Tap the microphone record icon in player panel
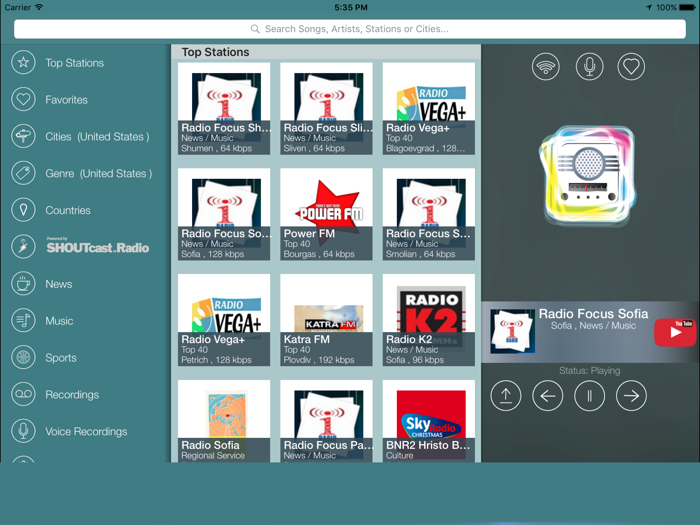The width and height of the screenshot is (700, 525). (x=589, y=67)
